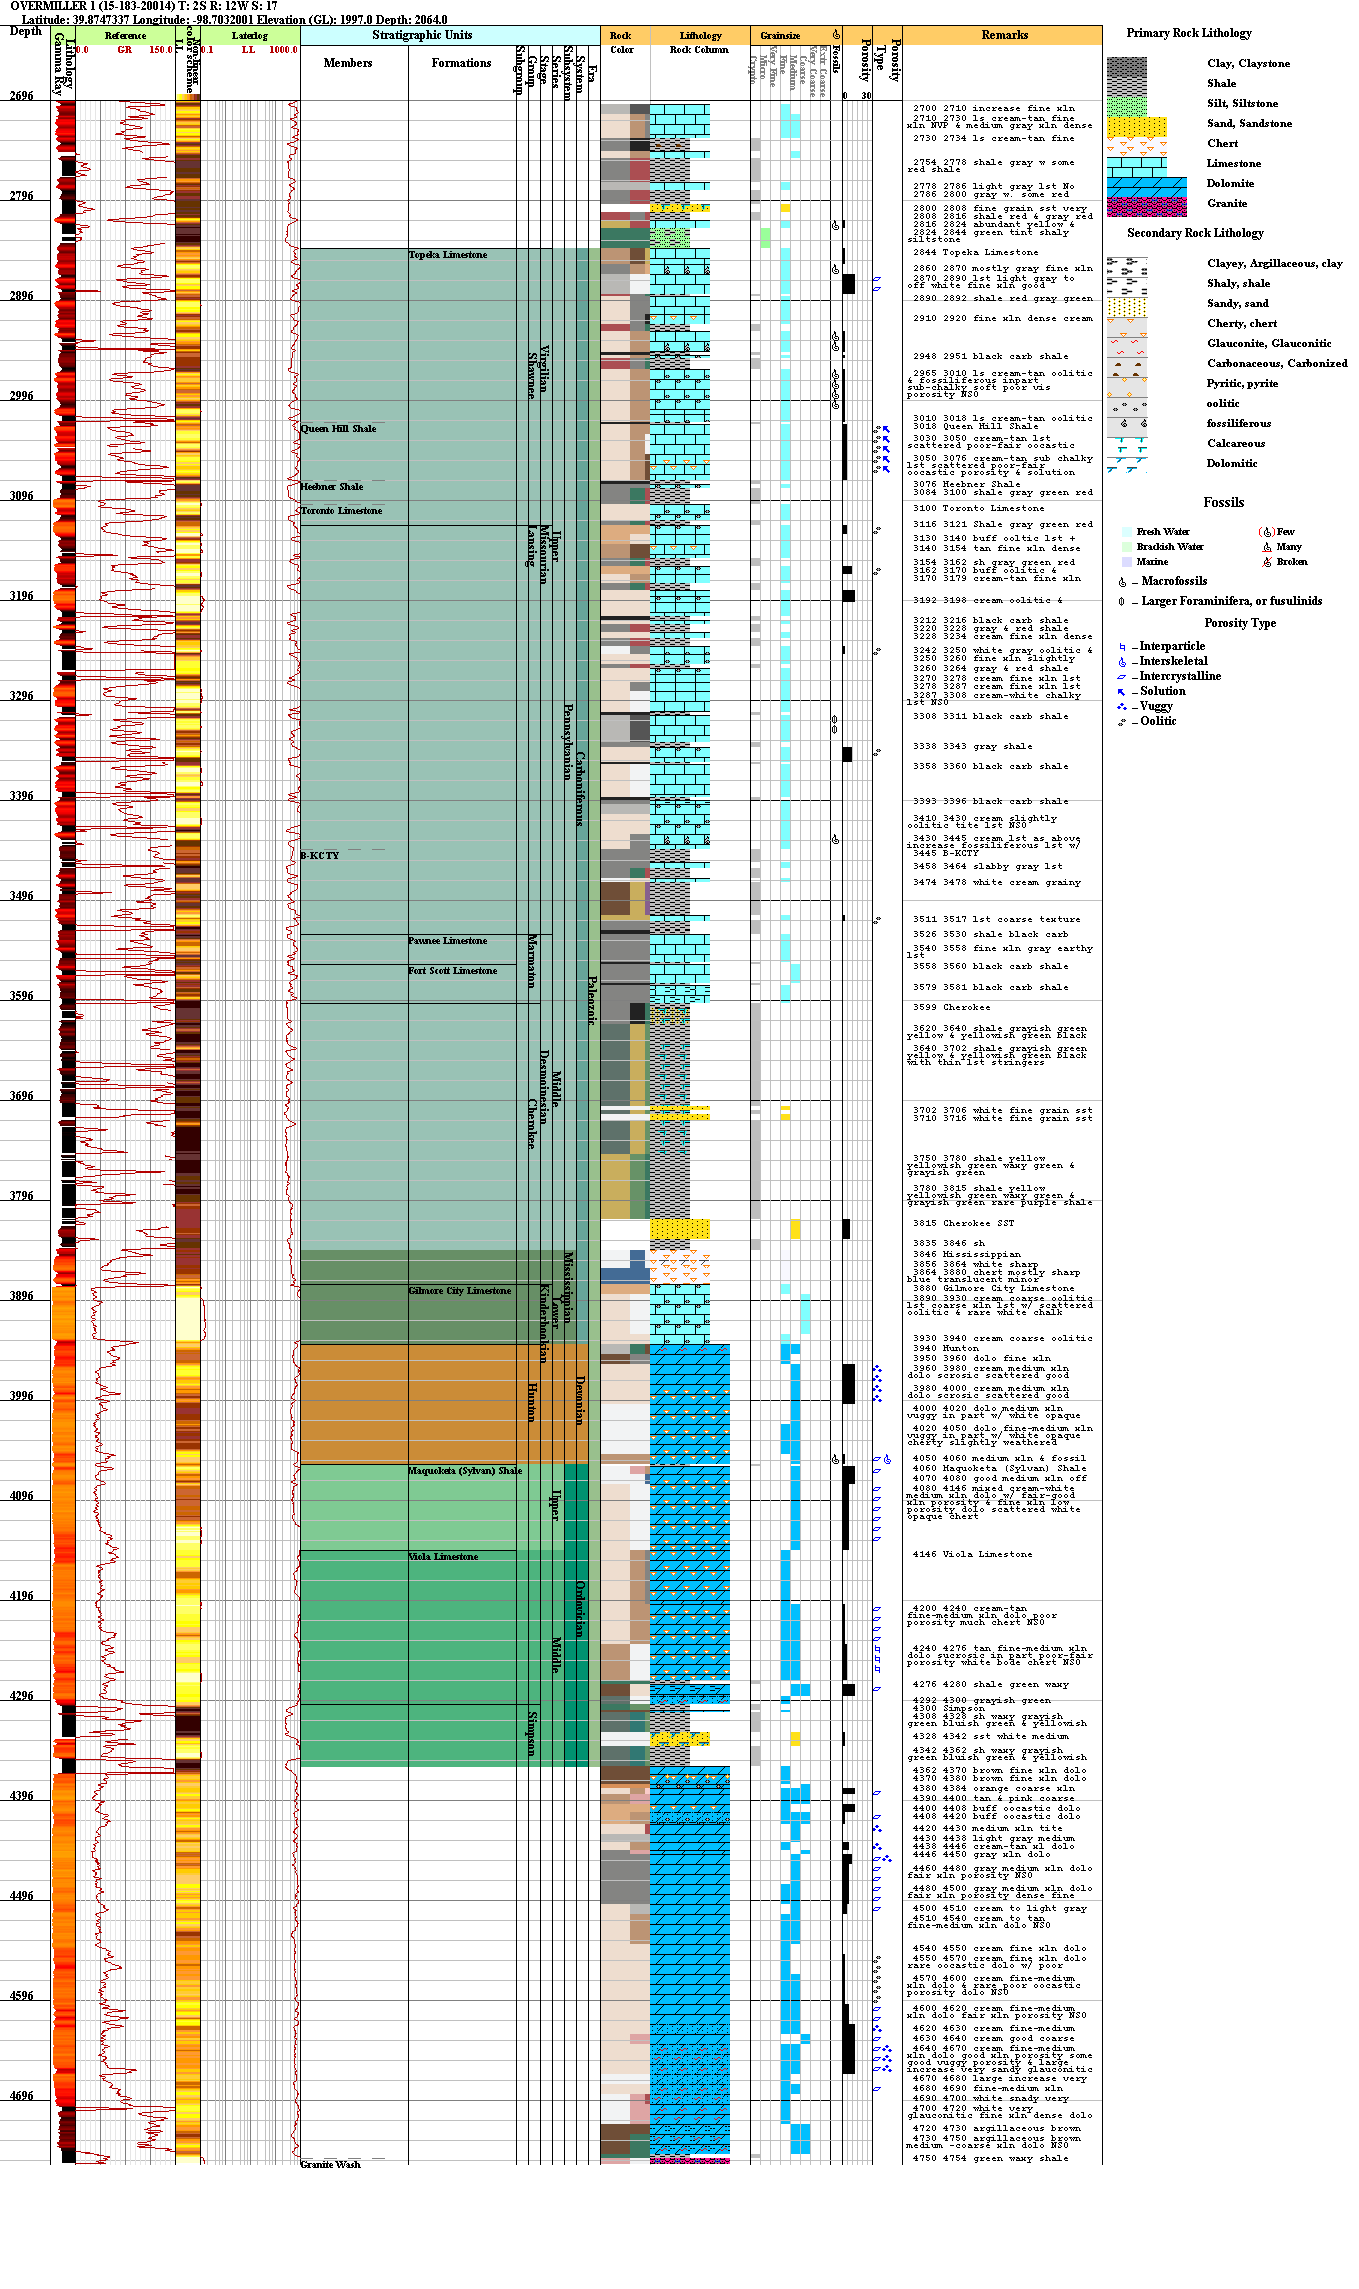Screen dimensions: 1359x2289
Task: Click the Topeka Limestone formation label
Action: coord(448,255)
